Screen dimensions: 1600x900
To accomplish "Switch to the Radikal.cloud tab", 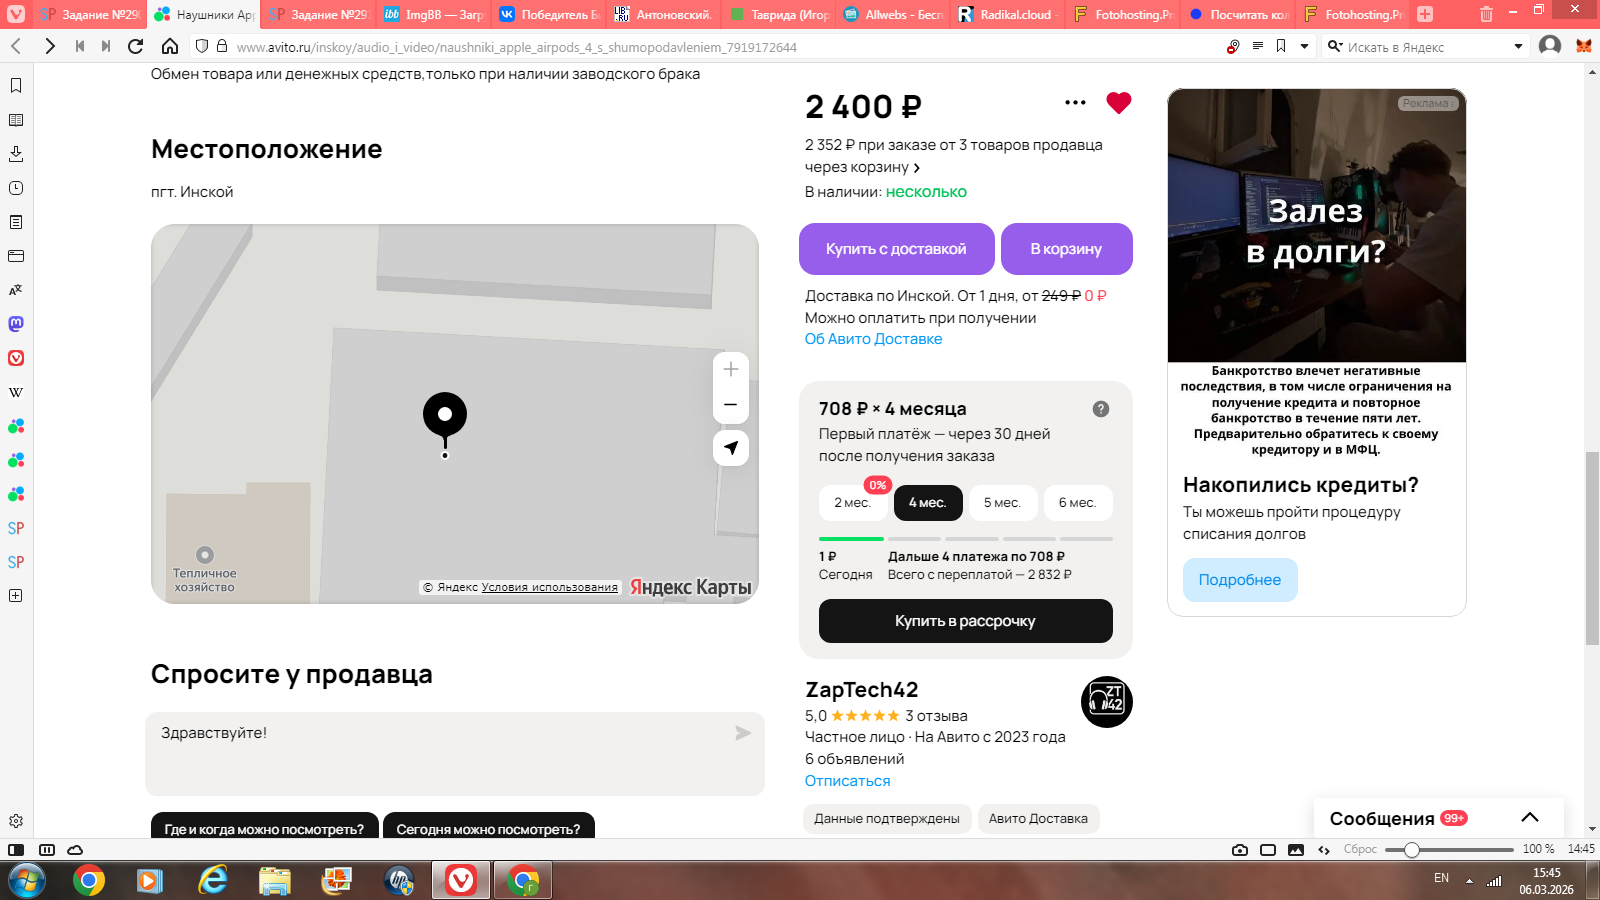I will [x=1008, y=14].
